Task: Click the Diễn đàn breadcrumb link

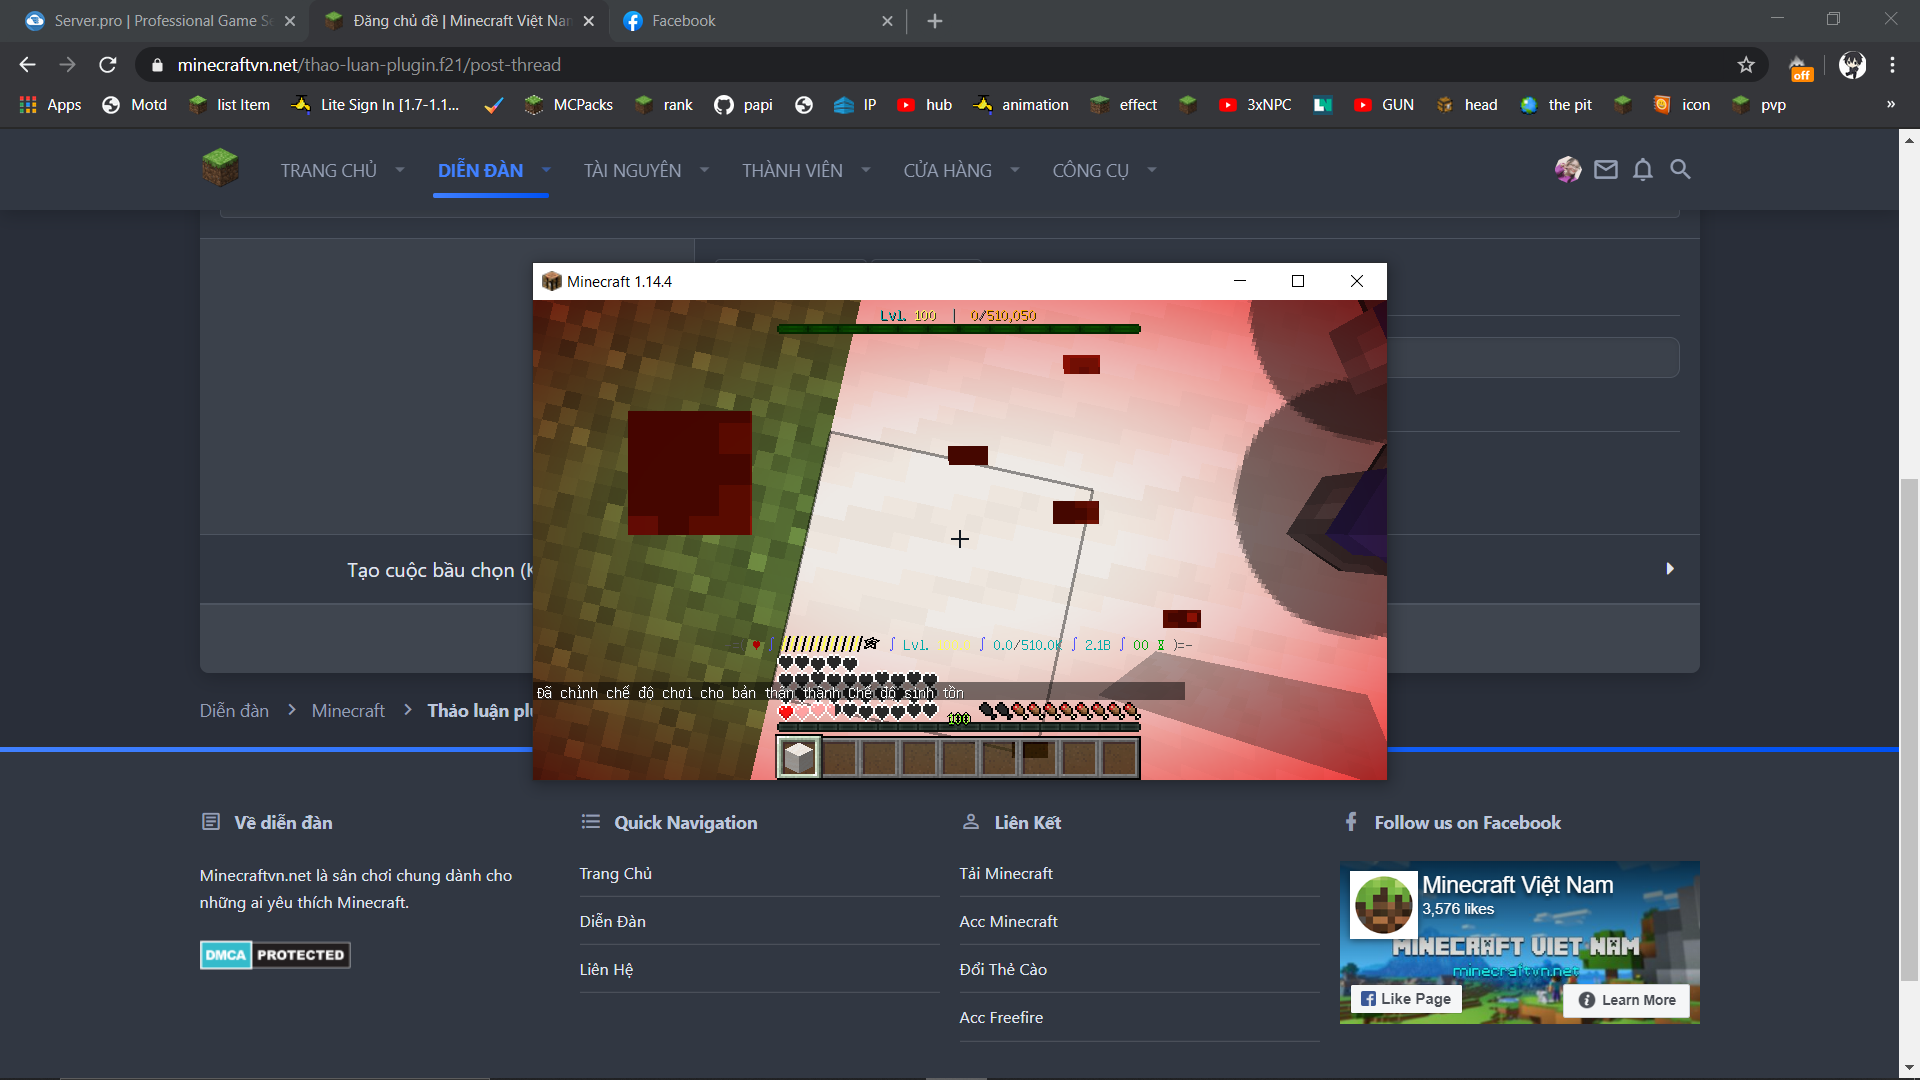Action: coord(234,711)
